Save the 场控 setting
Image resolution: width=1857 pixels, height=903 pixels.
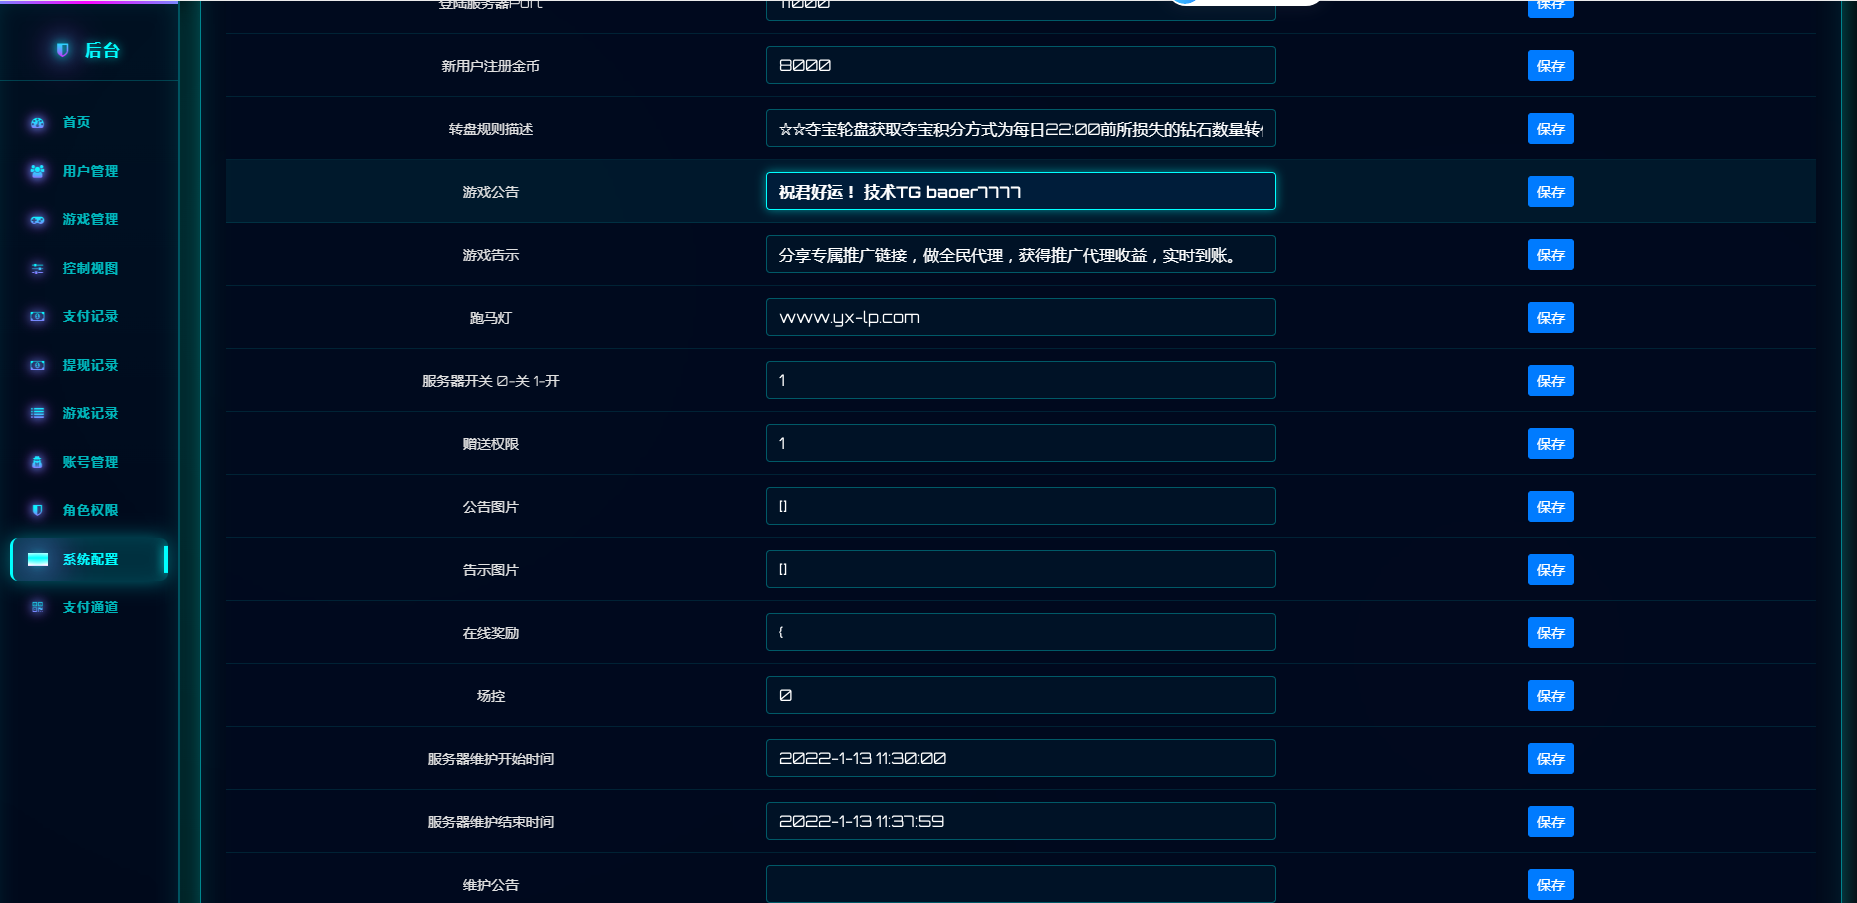tap(1550, 696)
